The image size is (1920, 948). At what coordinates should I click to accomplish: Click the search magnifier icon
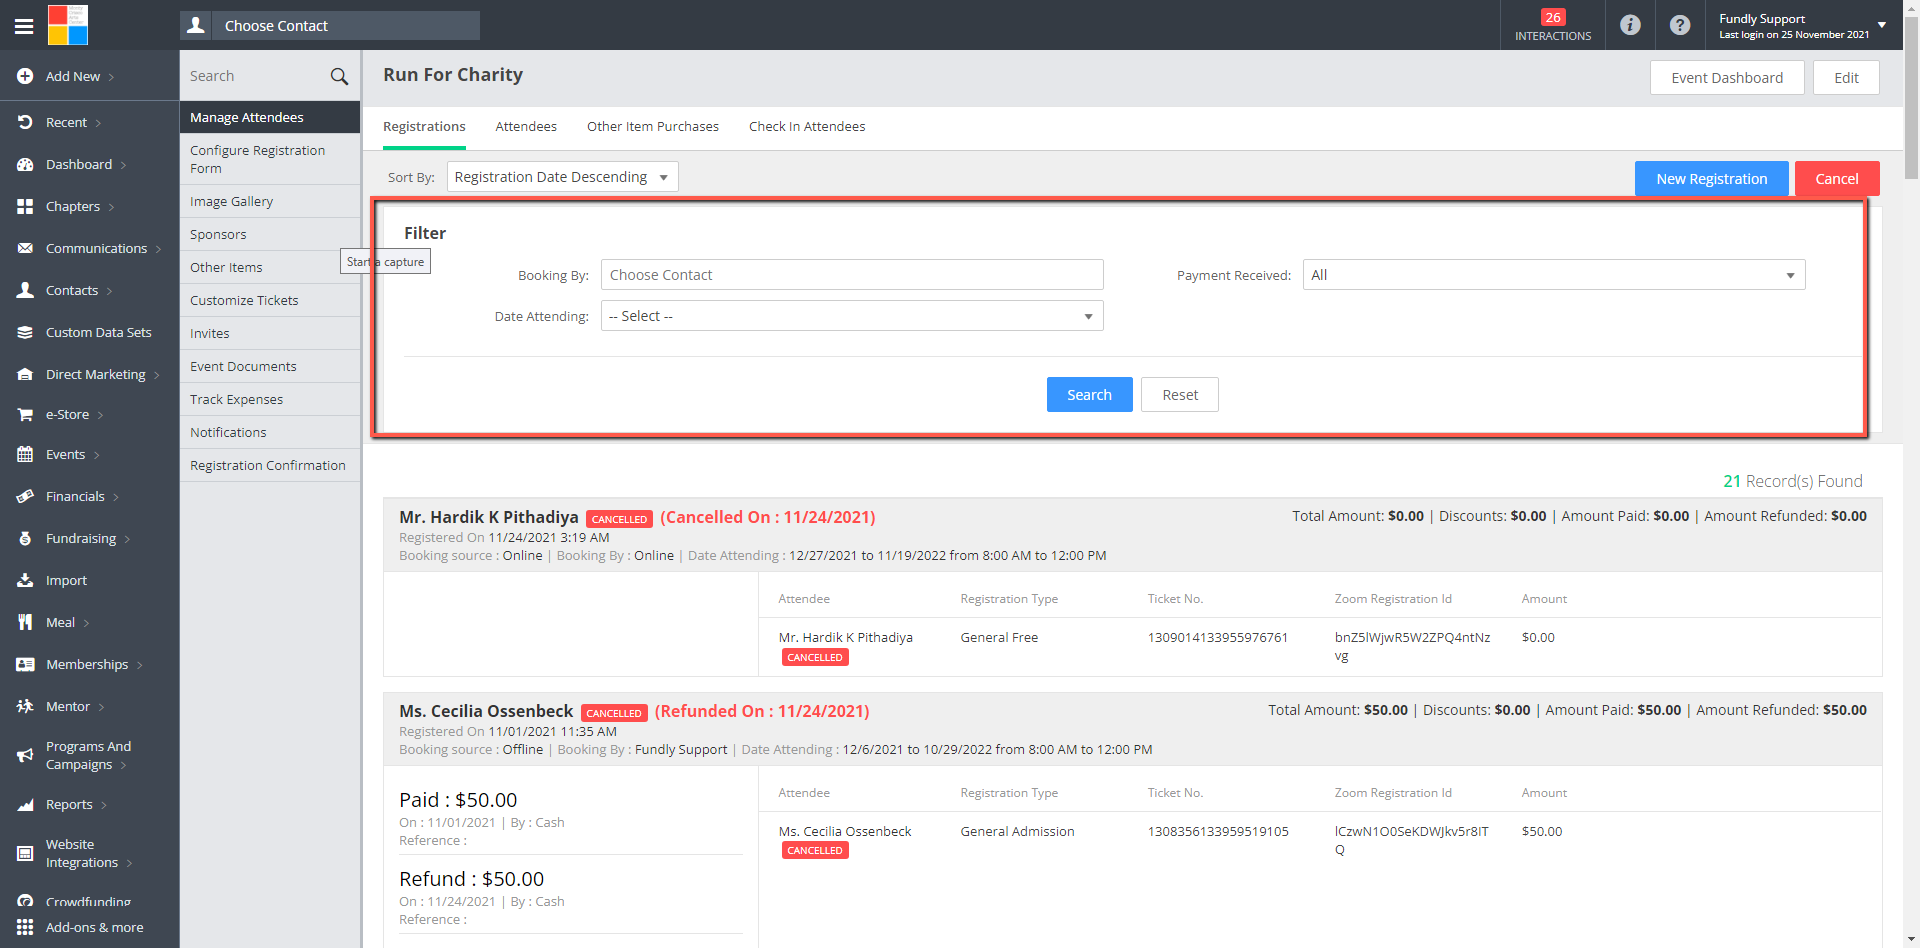tap(339, 76)
